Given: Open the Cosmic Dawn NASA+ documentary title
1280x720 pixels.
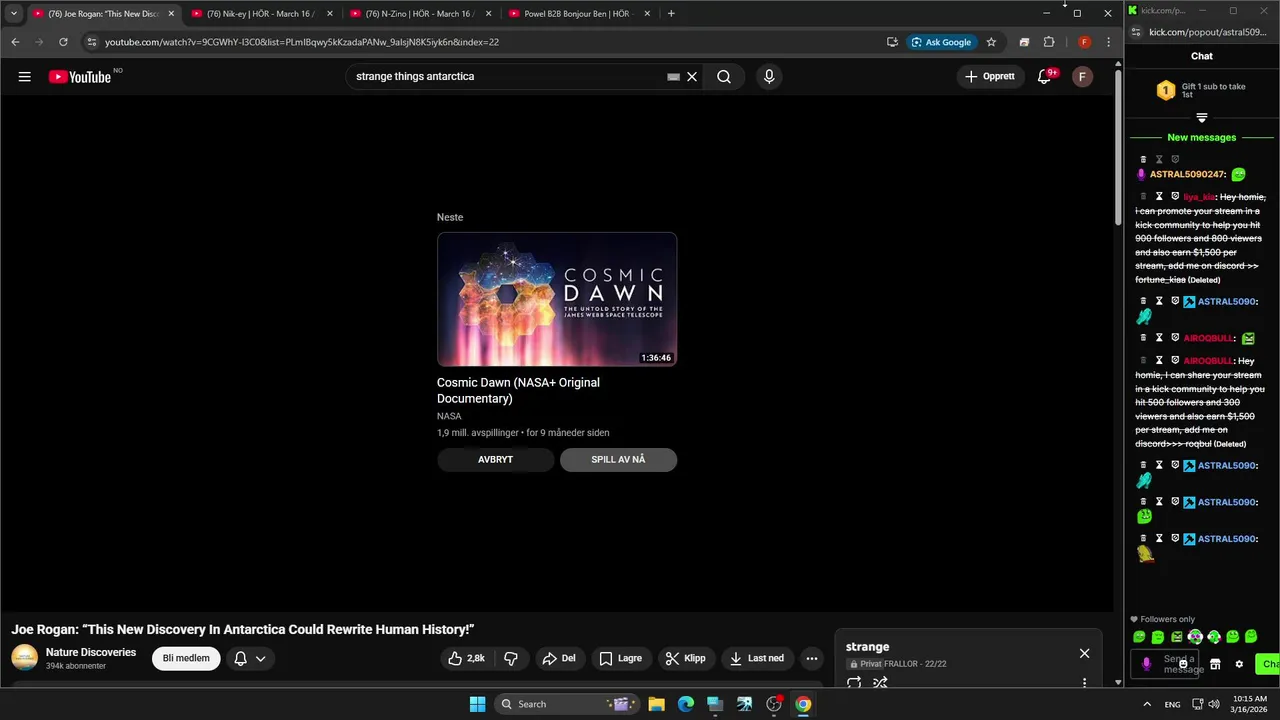Looking at the screenshot, I should 518,390.
